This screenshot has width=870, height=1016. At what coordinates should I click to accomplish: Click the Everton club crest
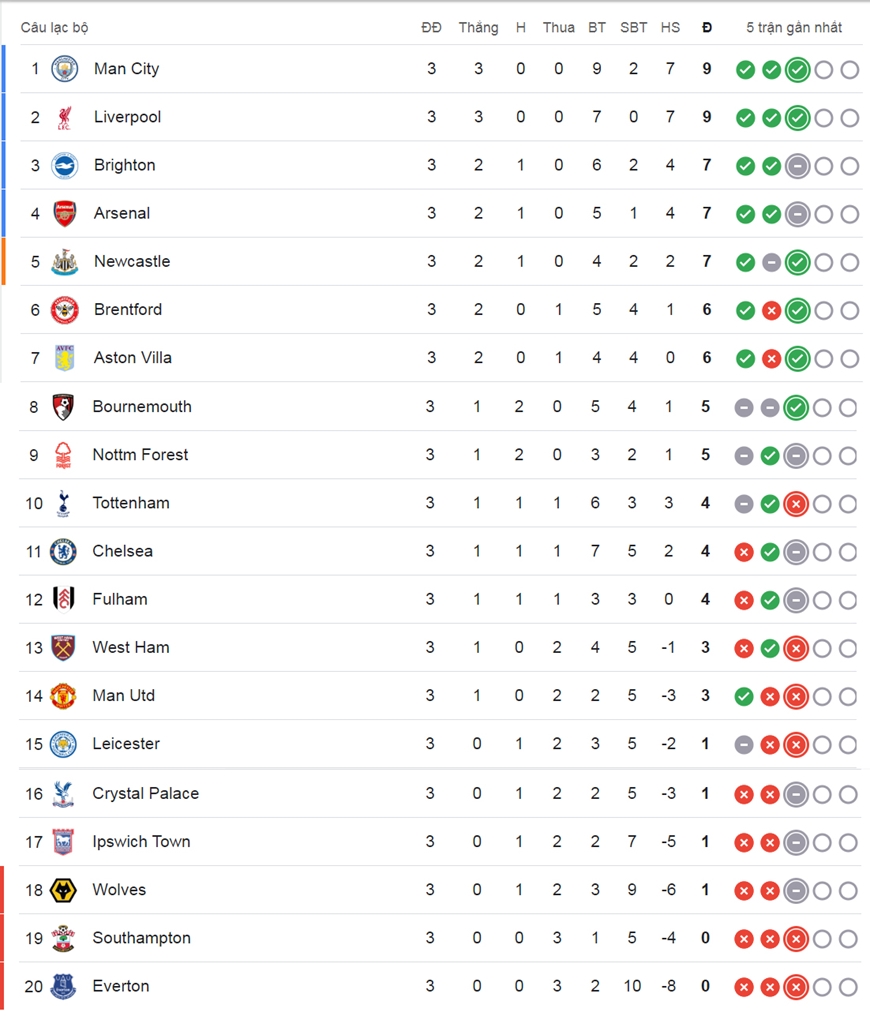coord(63,986)
